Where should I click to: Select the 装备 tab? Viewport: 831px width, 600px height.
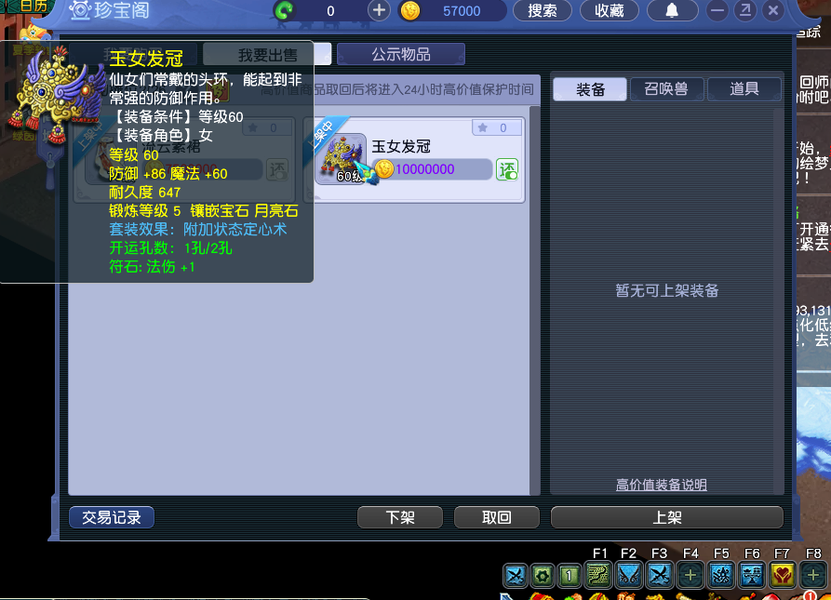coord(590,89)
